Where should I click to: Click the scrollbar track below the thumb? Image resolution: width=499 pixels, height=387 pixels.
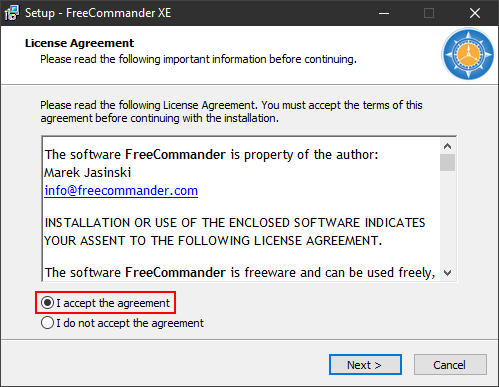click(x=448, y=218)
